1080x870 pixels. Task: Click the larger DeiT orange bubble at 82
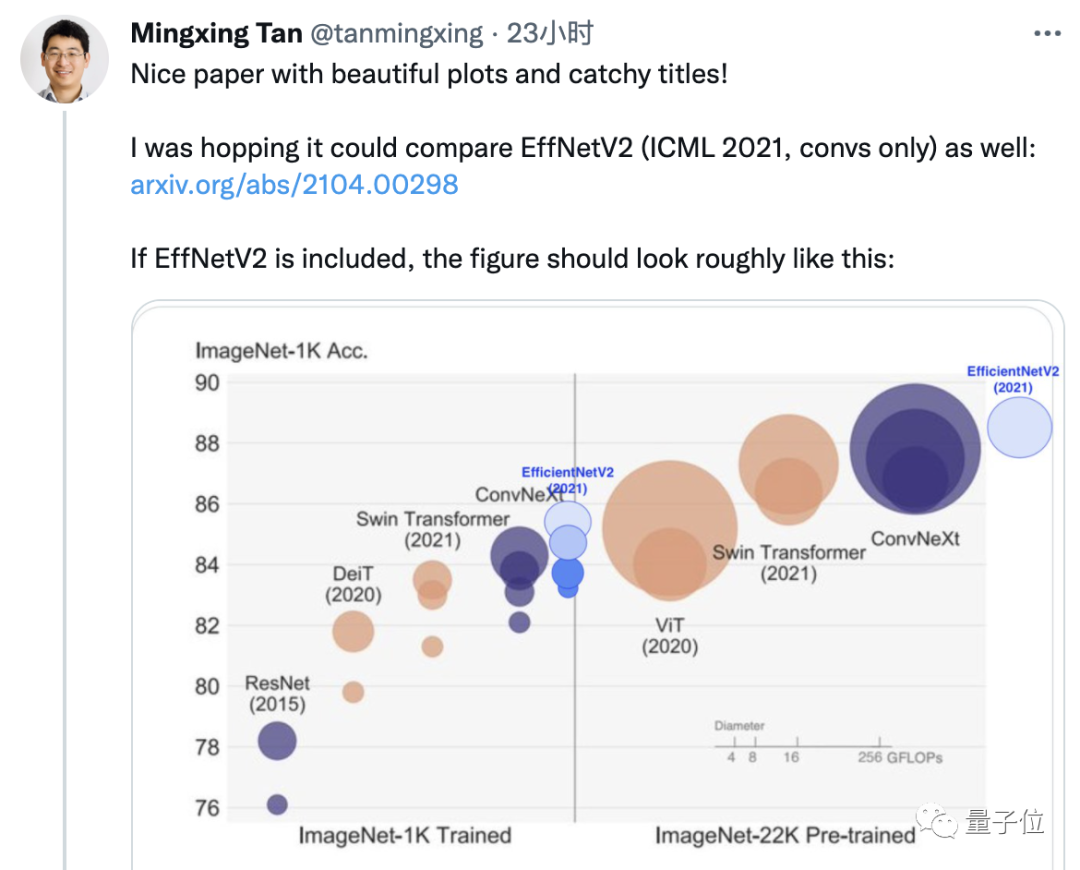click(353, 631)
